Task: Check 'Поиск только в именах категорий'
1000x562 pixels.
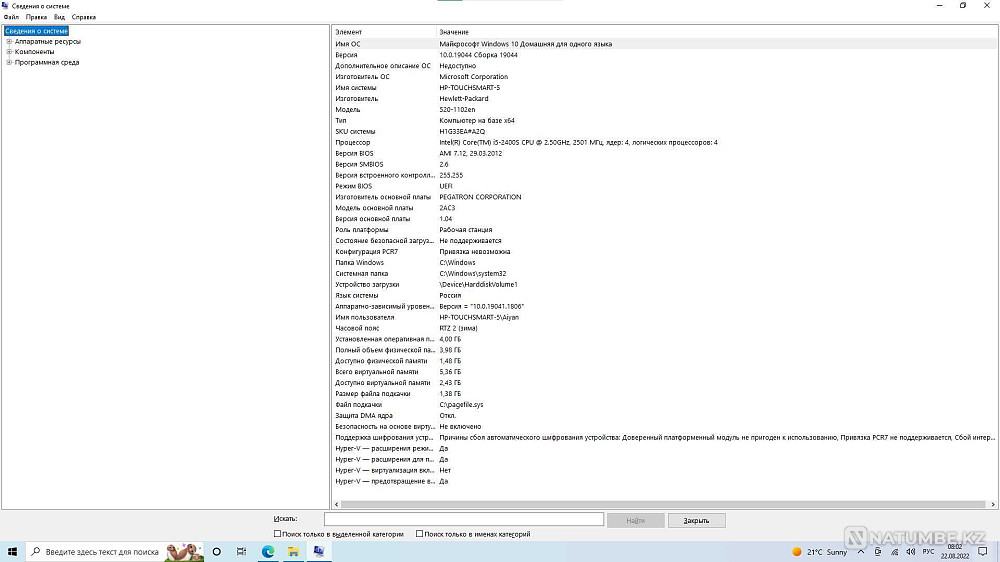Action: [x=420, y=534]
